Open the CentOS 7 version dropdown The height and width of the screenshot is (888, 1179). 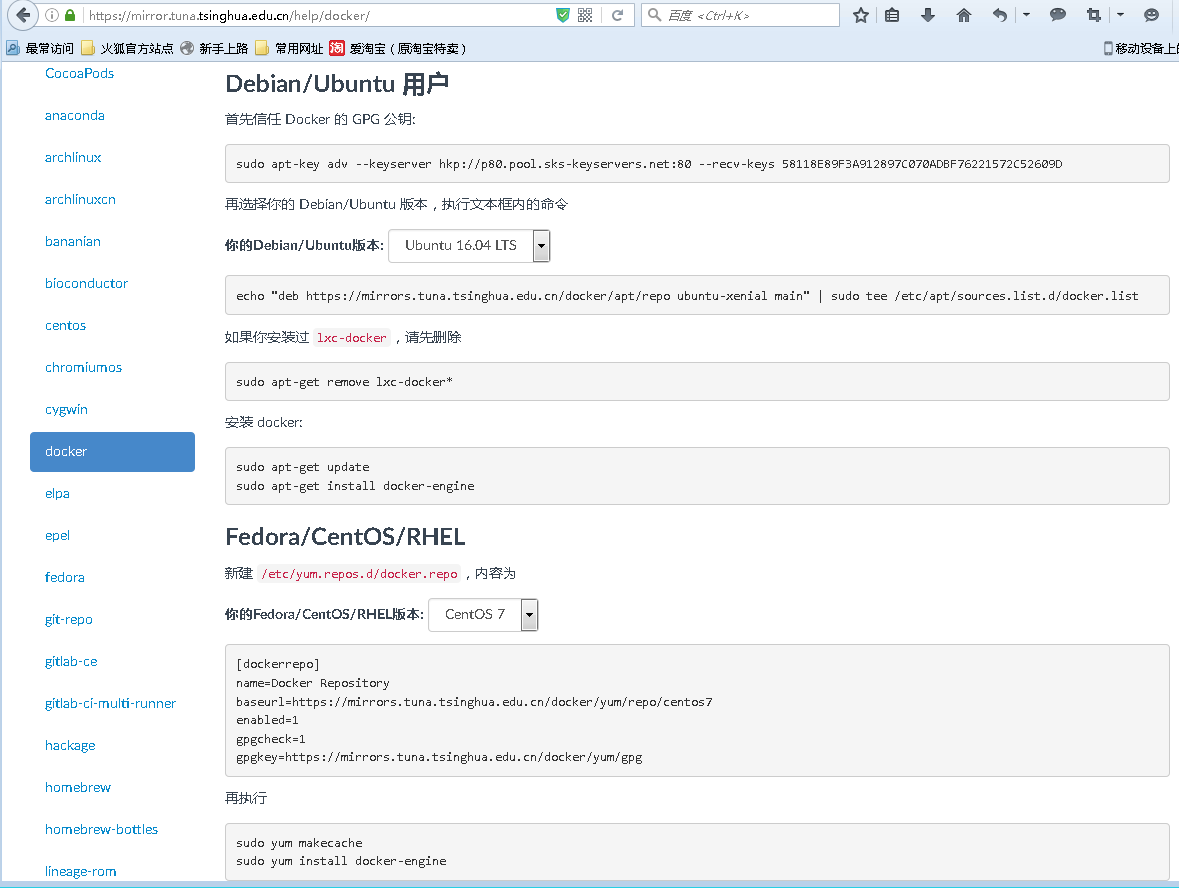pyautogui.click(x=483, y=615)
